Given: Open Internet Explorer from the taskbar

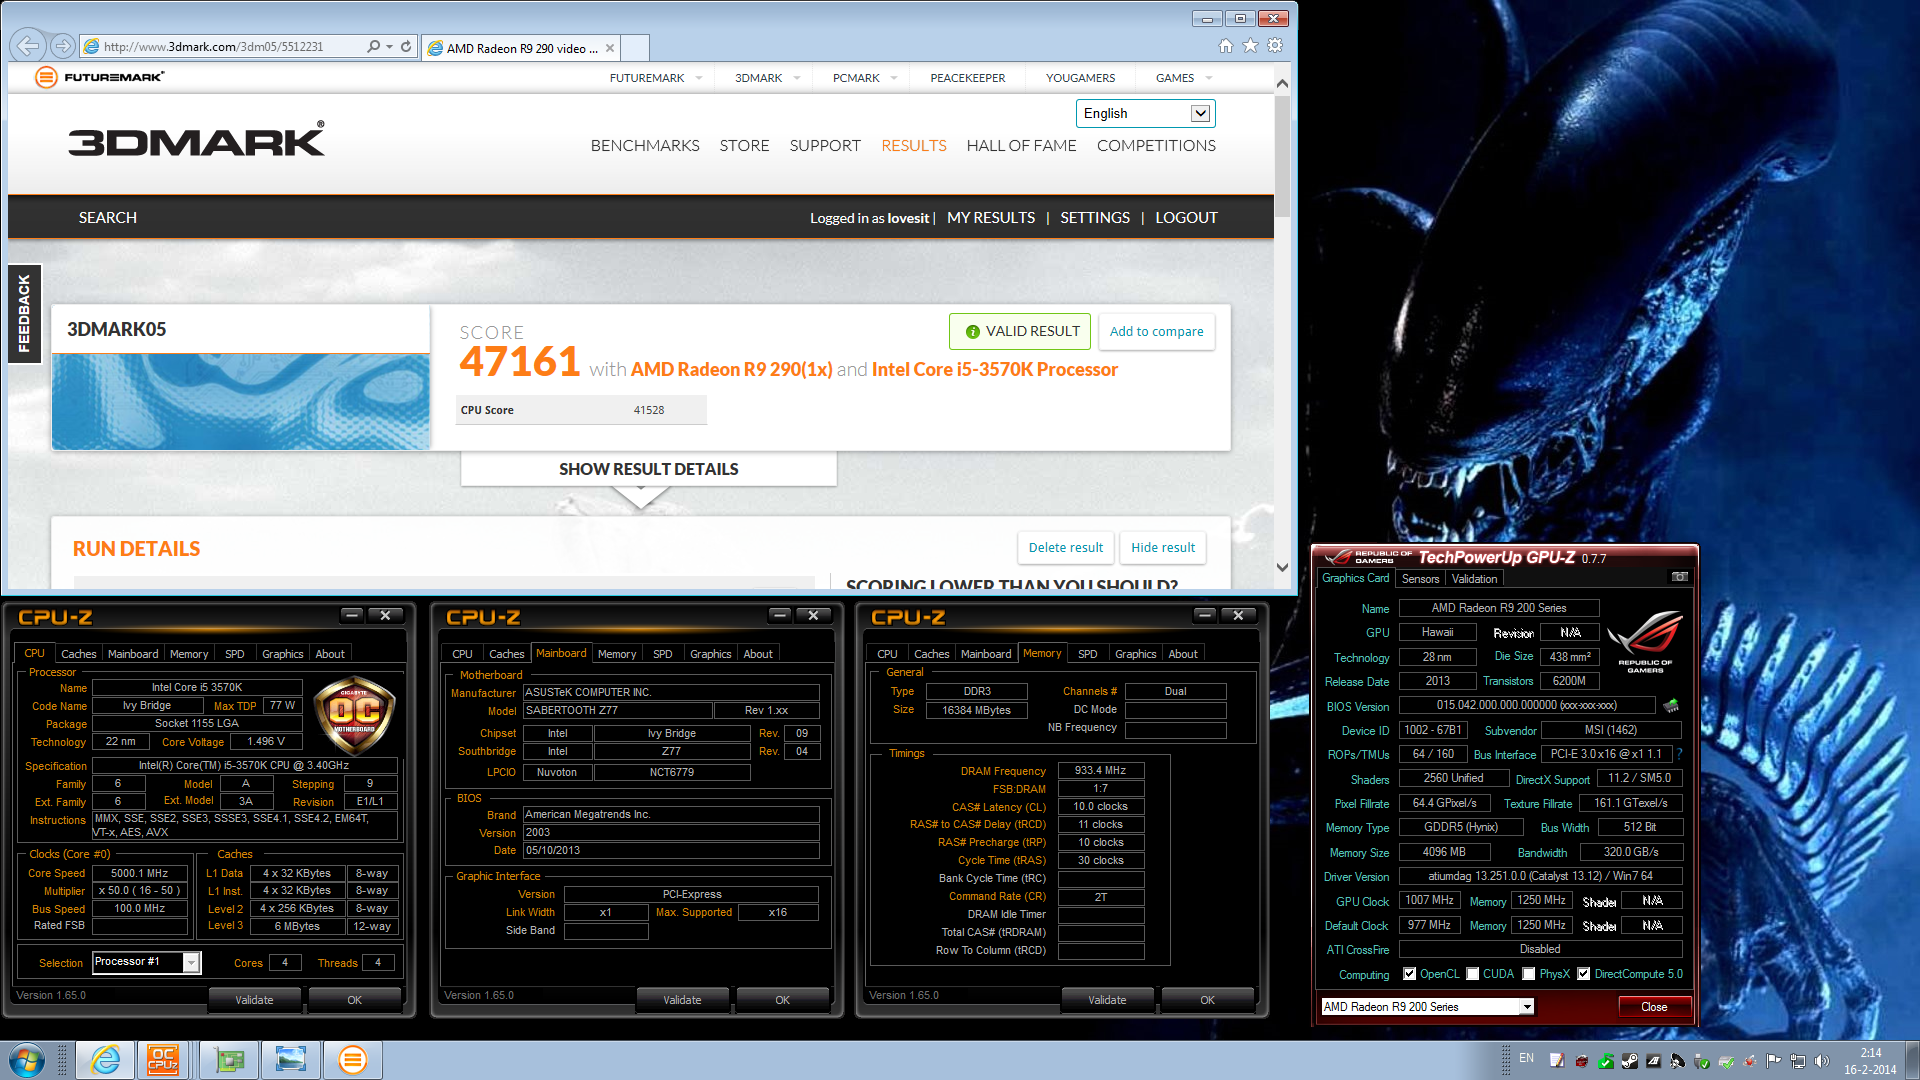Looking at the screenshot, I should [106, 1060].
